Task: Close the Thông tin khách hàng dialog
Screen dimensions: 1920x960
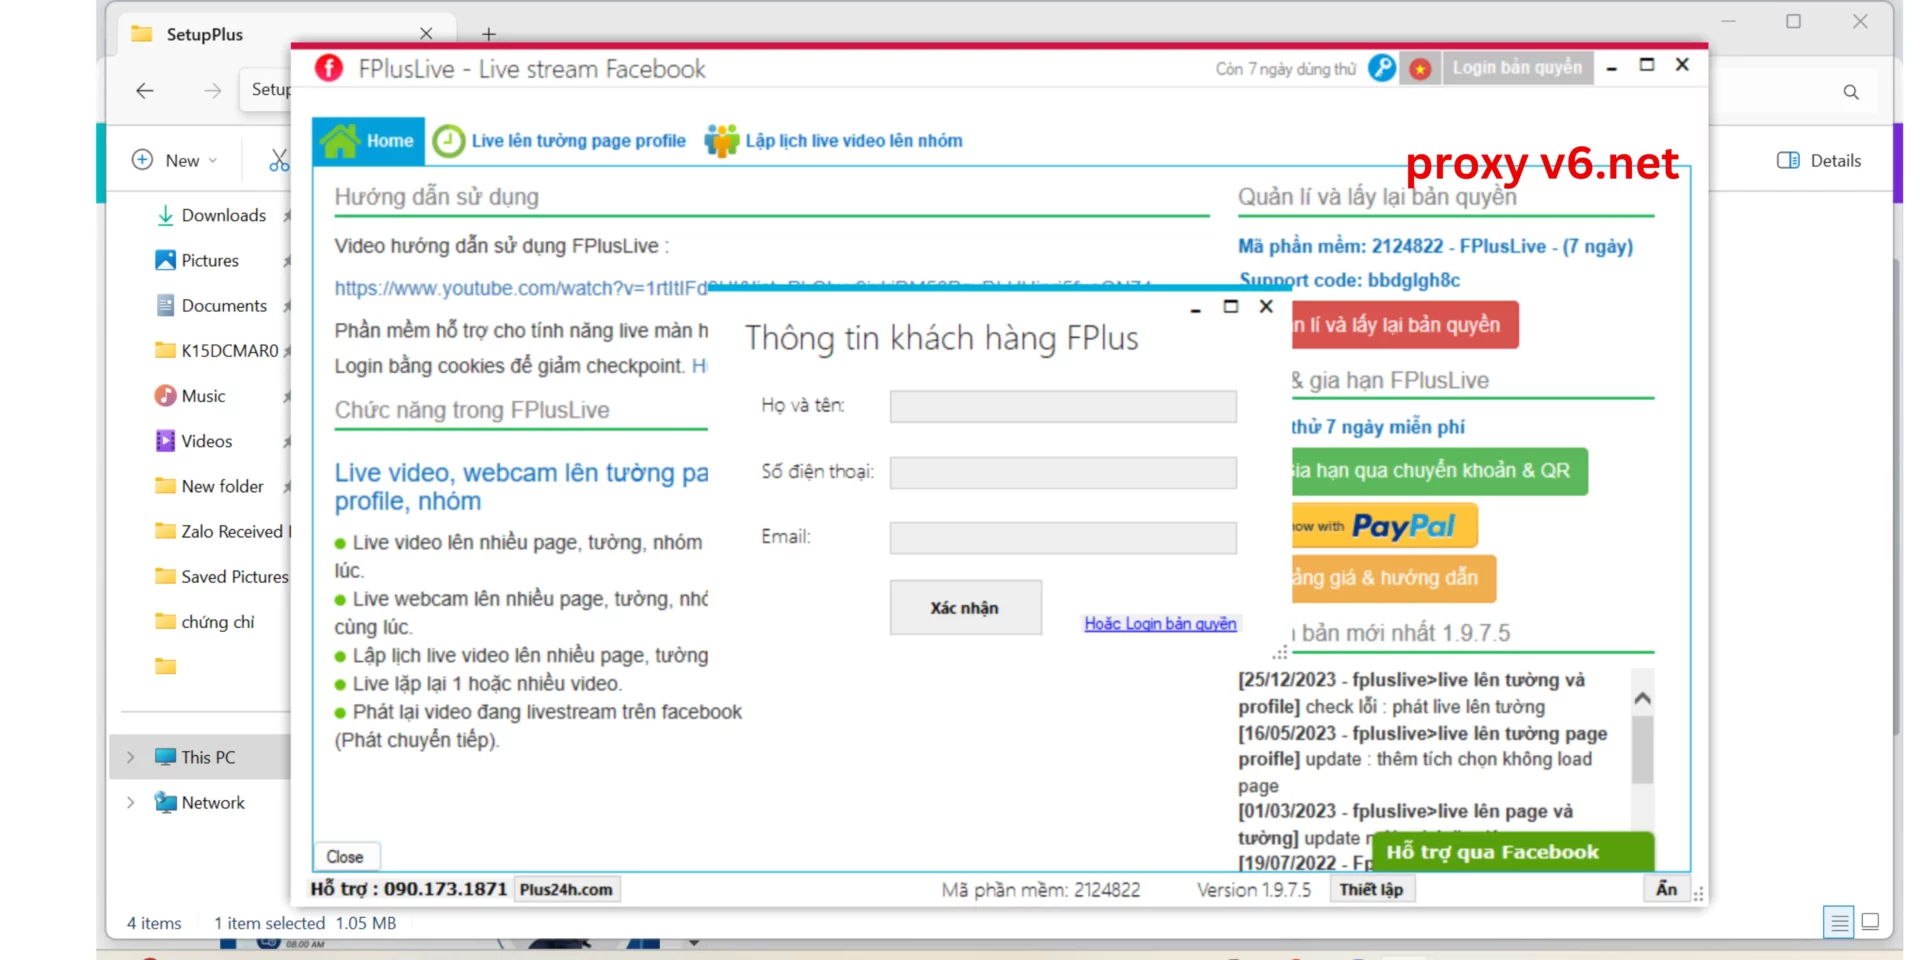Action: click(1266, 306)
